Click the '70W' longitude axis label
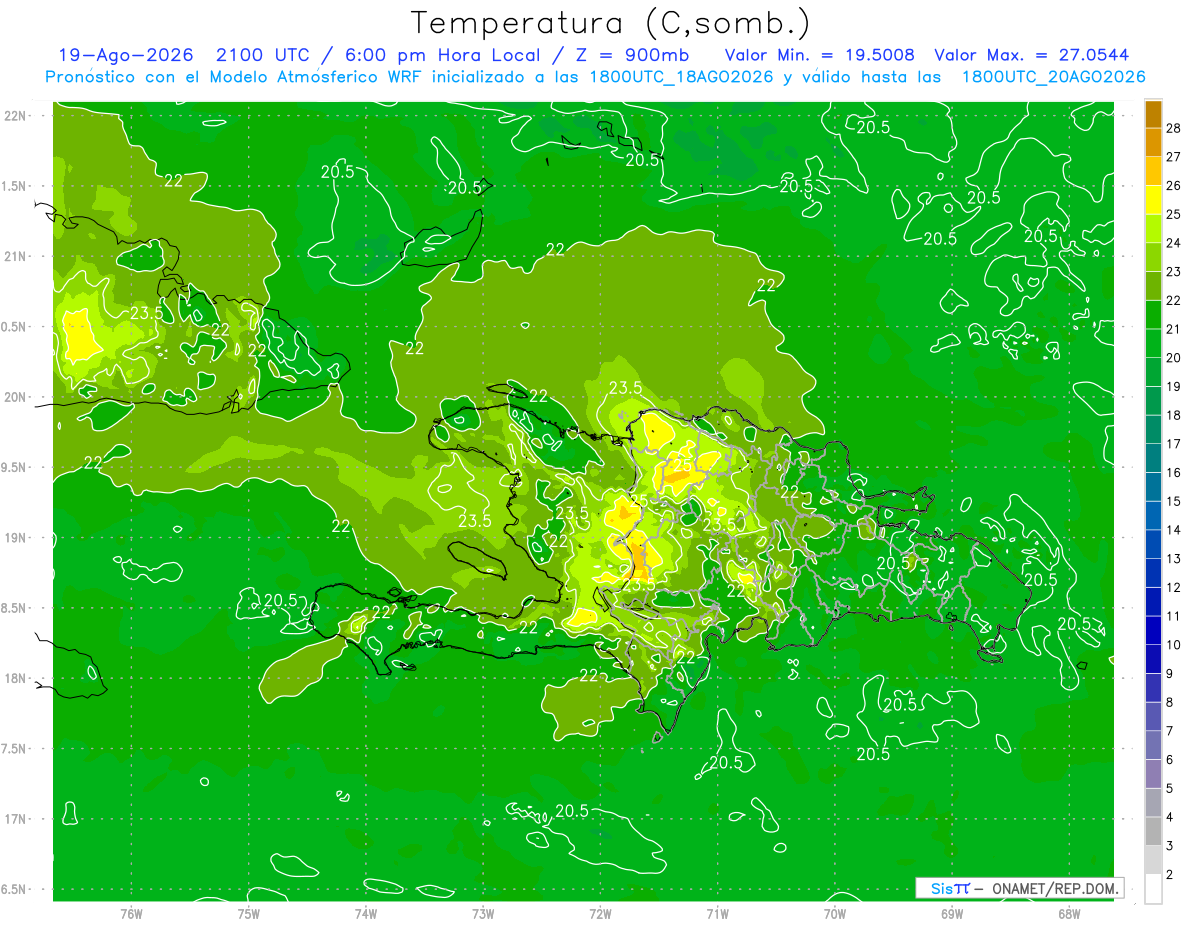 [835, 914]
